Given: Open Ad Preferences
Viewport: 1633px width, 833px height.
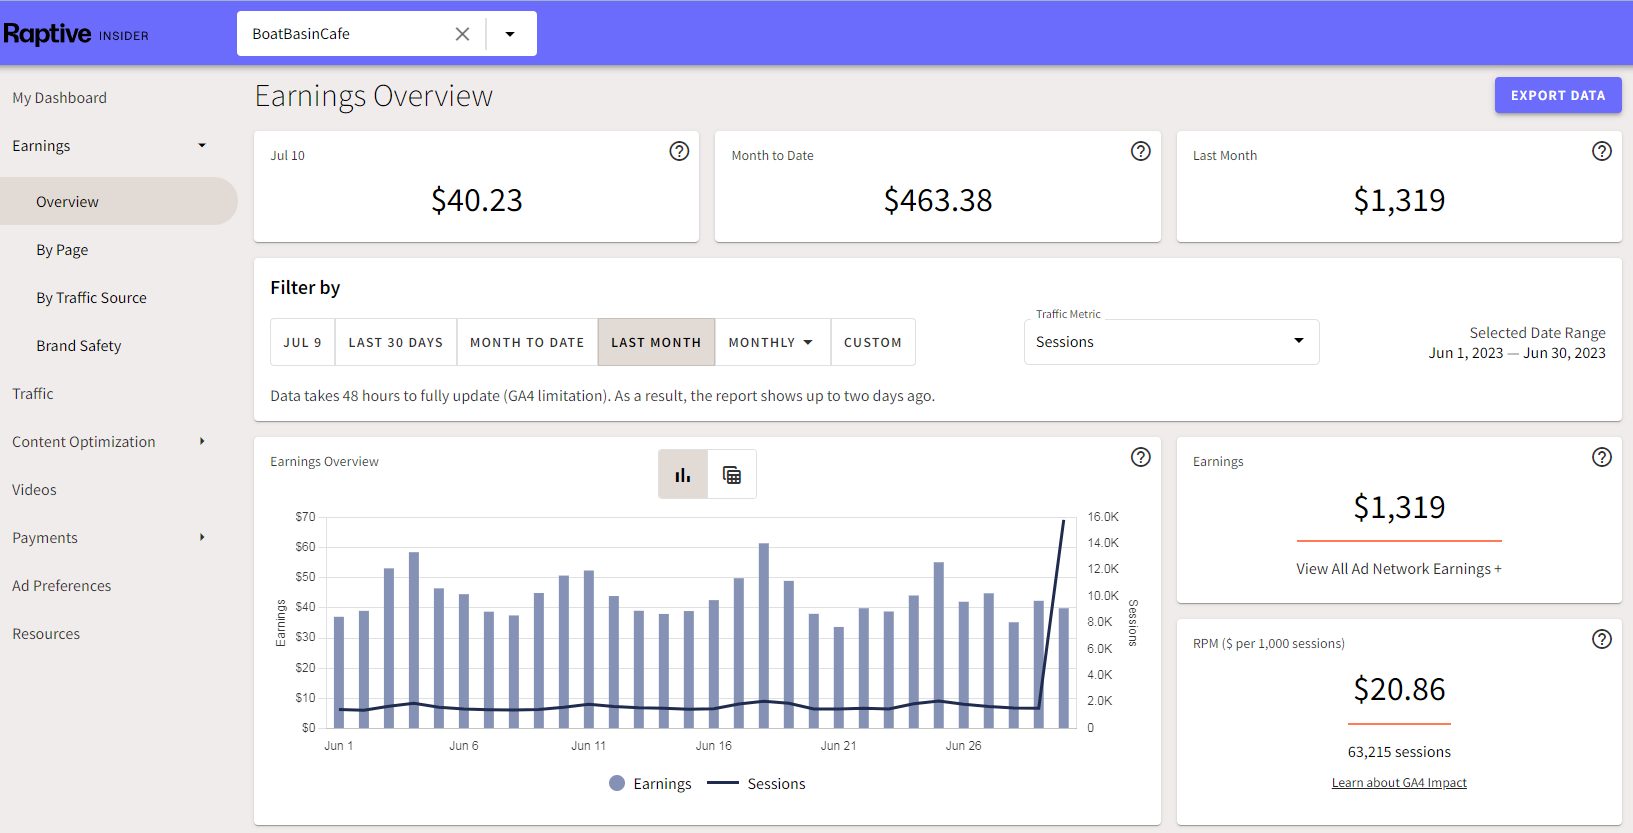Looking at the screenshot, I should pos(61,586).
